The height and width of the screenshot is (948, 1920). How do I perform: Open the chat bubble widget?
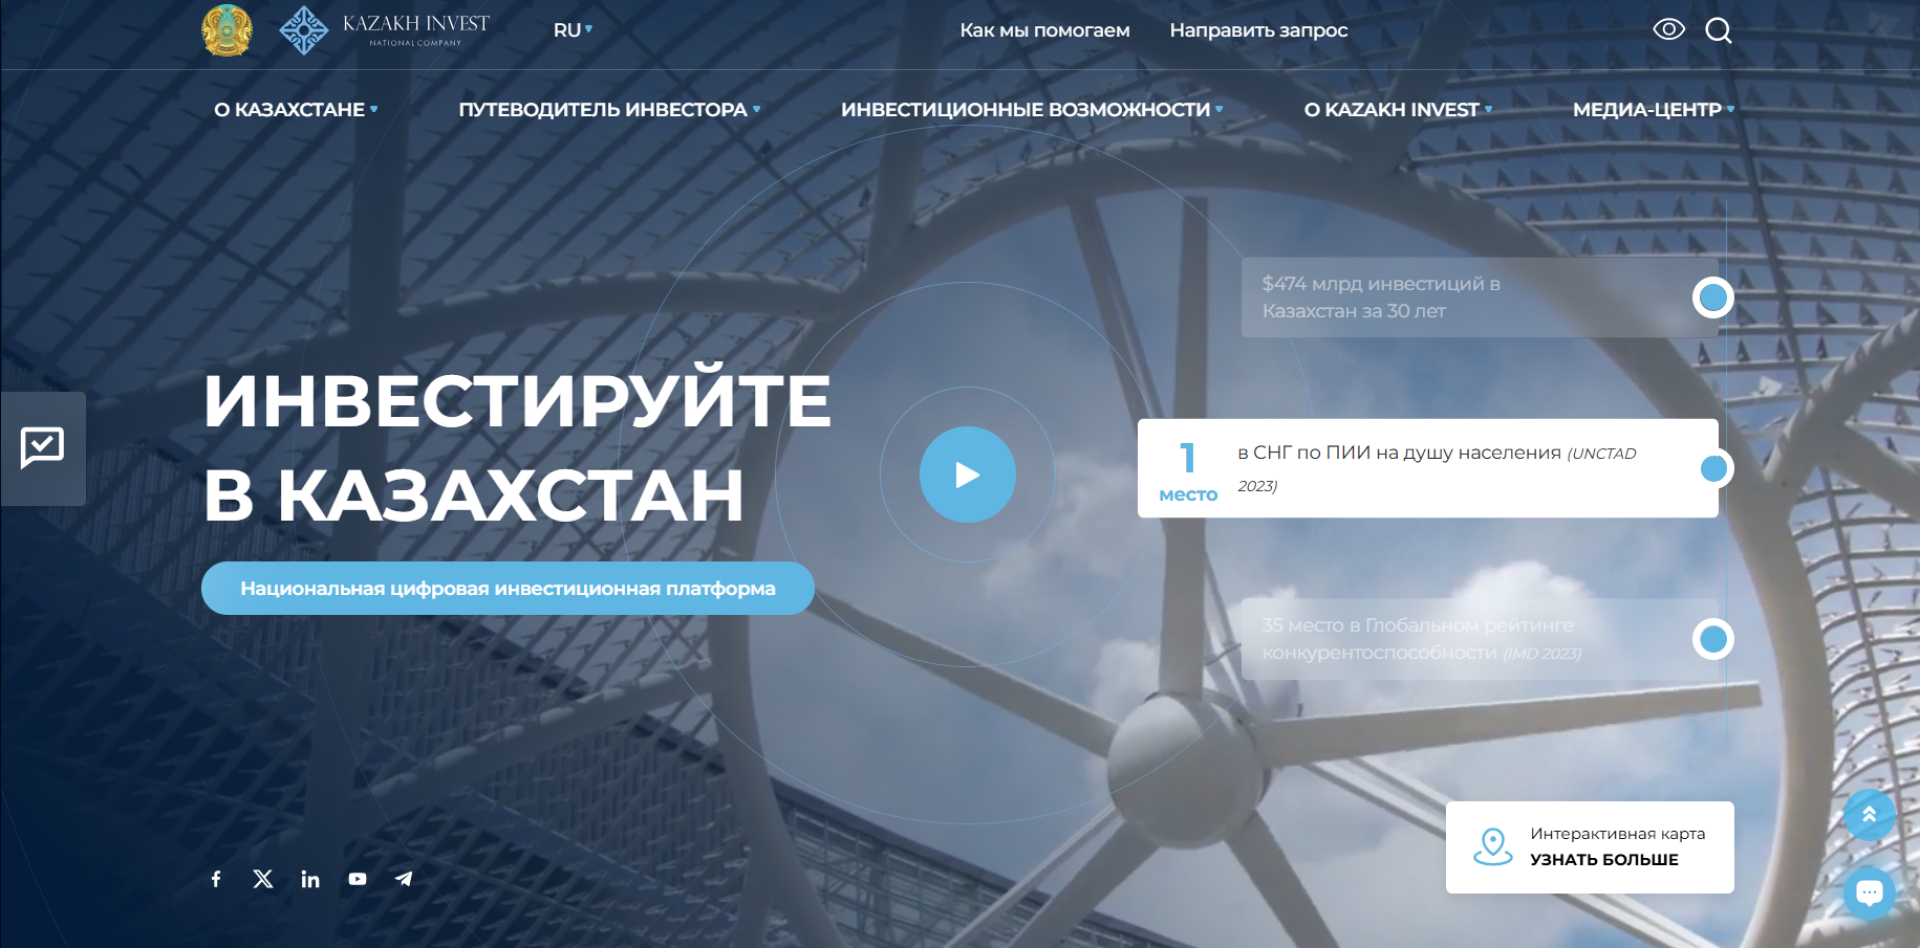(x=1868, y=892)
